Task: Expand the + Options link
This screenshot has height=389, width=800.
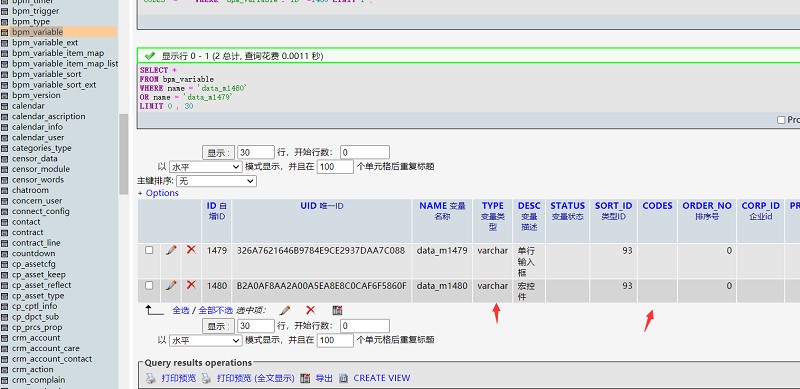Action: tap(158, 193)
